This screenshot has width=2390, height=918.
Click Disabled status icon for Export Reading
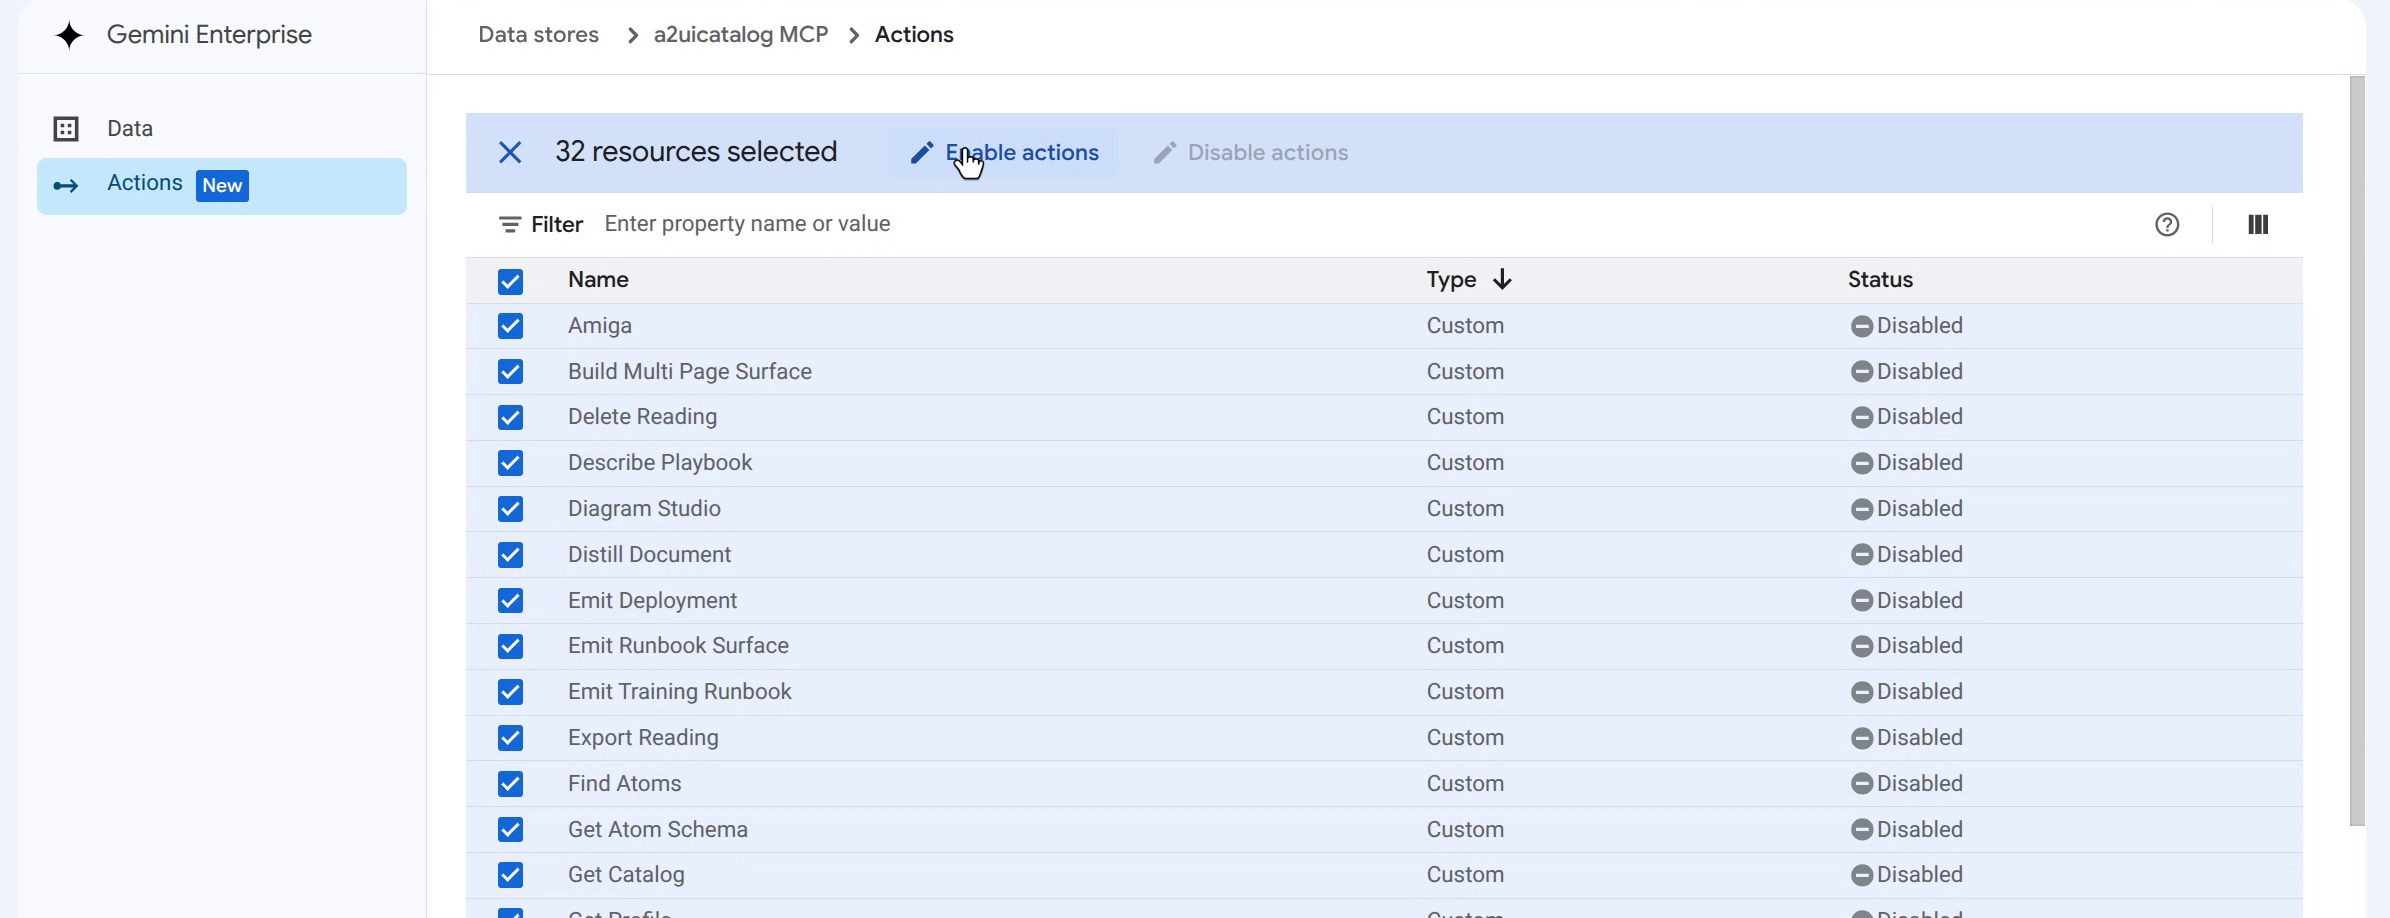point(1861,738)
